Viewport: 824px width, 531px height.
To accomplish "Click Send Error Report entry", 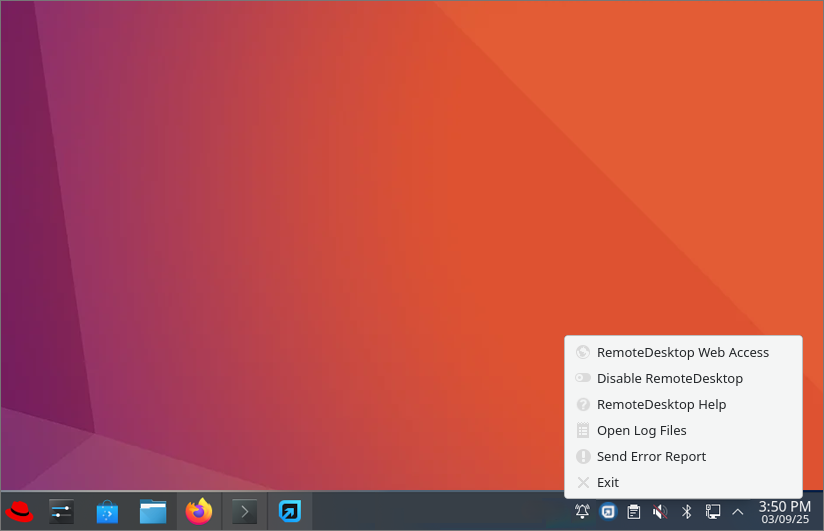I will (651, 456).
